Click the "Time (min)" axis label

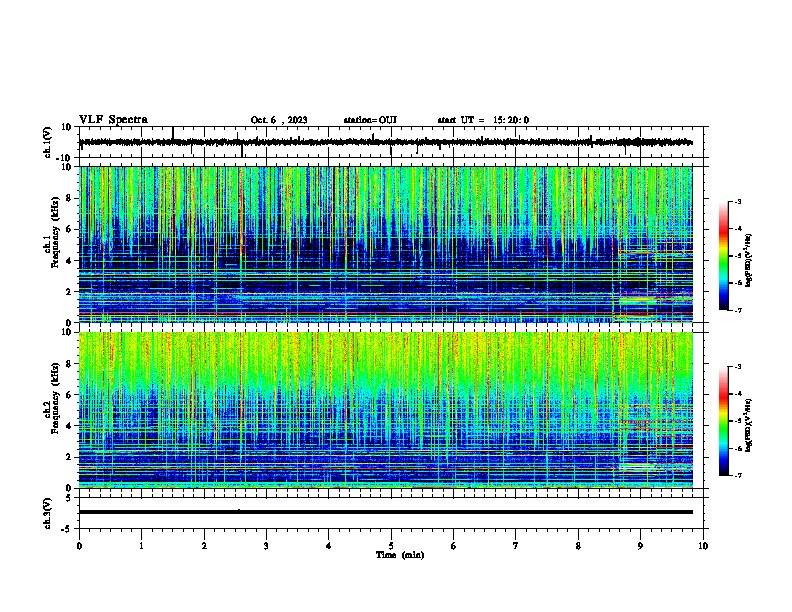(x=400, y=555)
